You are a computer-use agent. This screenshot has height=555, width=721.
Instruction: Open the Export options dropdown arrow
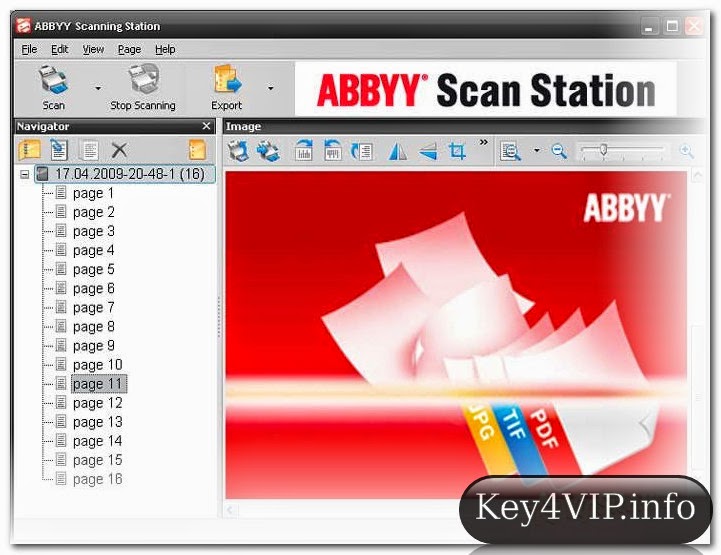pyautogui.click(x=270, y=88)
